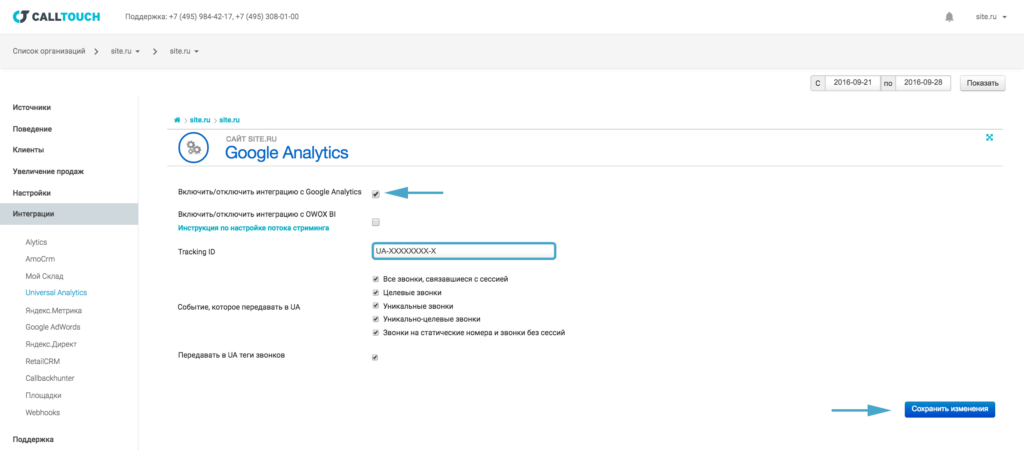The height and width of the screenshot is (460, 1024).
Task: Click Сохранить изменения button
Action: pos(949,409)
